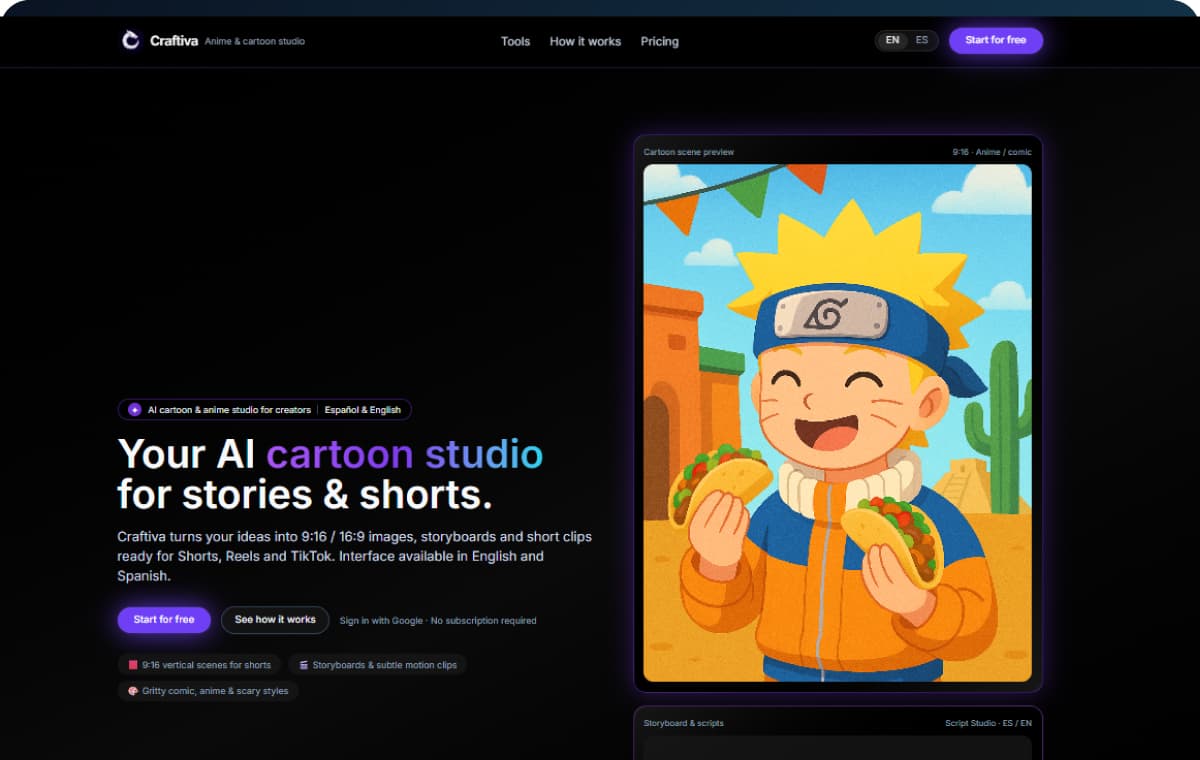Click the Craftiva spiral logo icon
This screenshot has height=760, width=1200.
[131, 40]
